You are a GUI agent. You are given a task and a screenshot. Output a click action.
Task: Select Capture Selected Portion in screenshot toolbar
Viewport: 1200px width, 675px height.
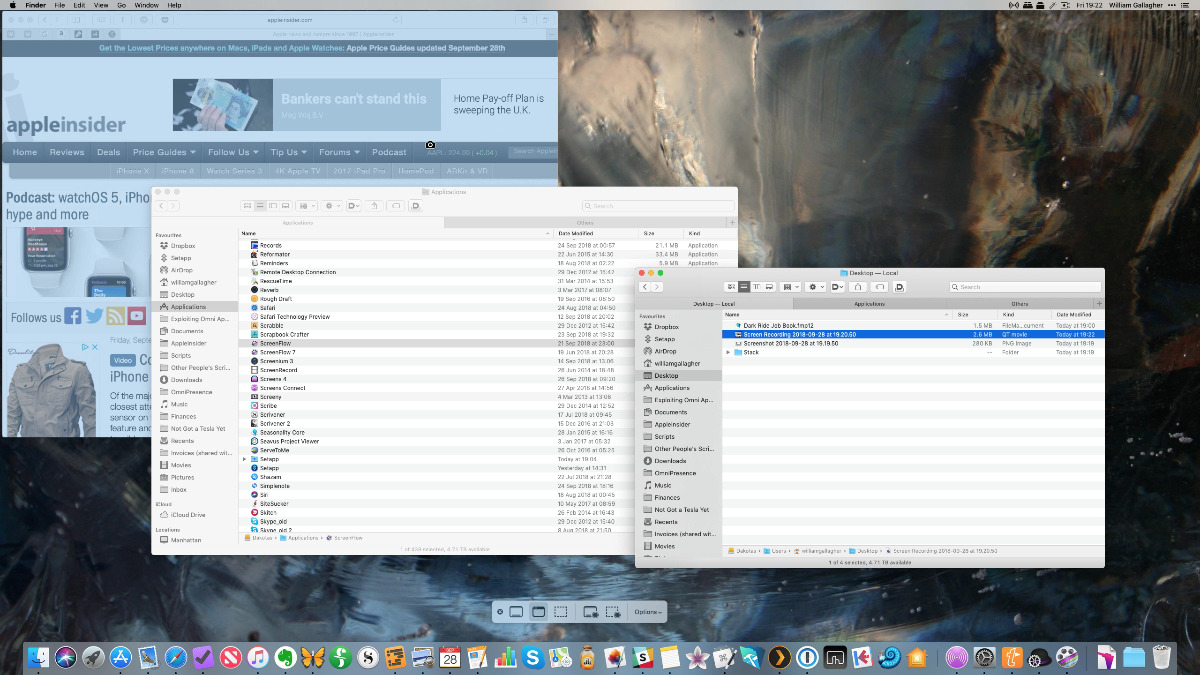561,611
